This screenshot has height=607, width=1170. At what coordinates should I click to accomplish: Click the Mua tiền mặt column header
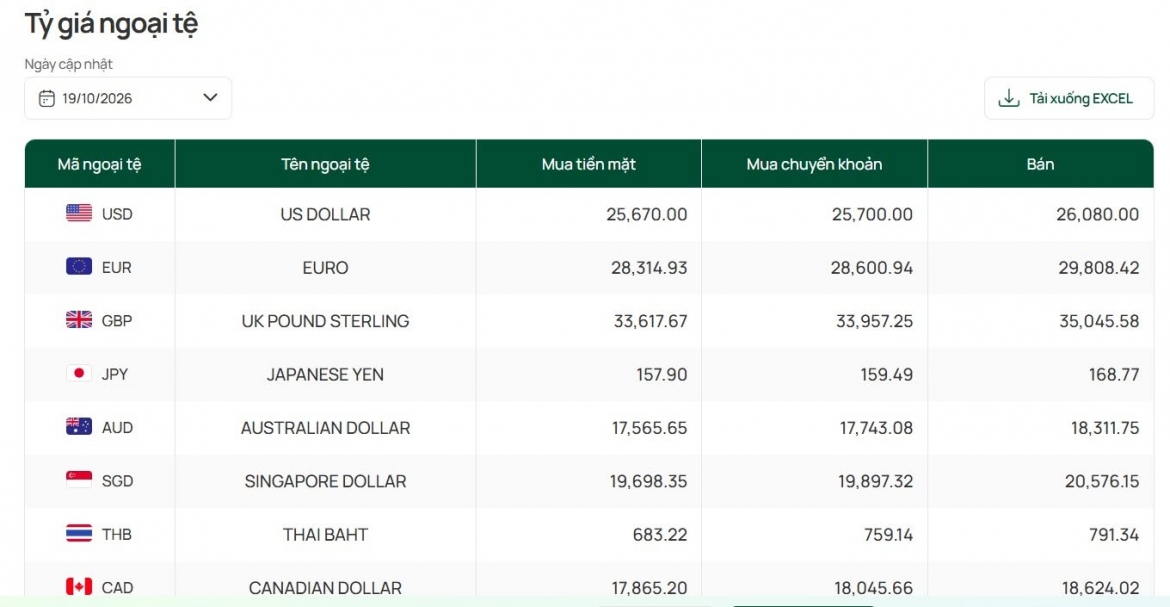tap(589, 164)
